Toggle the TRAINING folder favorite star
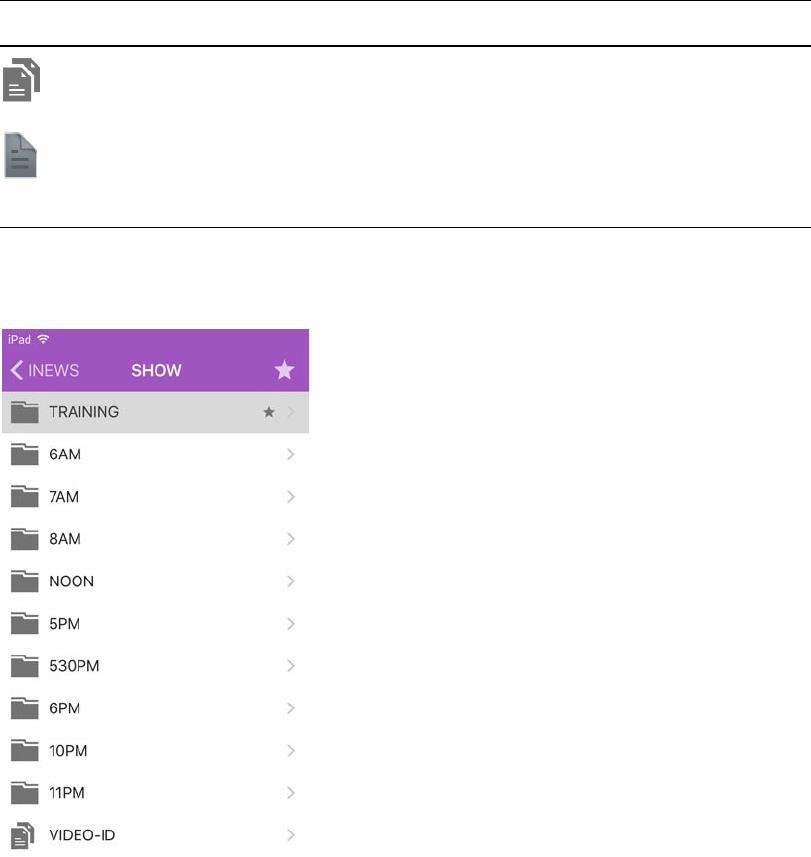The image size is (811, 857). pyautogui.click(x=268, y=412)
